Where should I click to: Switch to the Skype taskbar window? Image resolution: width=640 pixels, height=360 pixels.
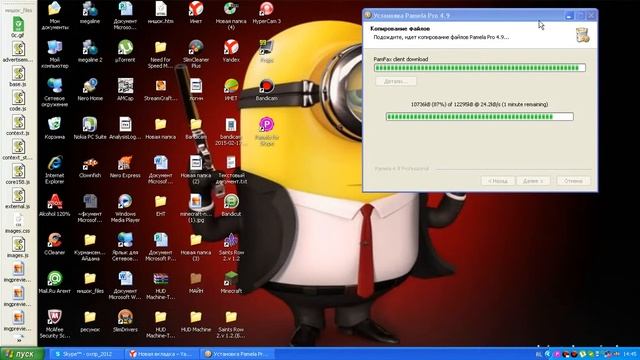click(x=87, y=354)
